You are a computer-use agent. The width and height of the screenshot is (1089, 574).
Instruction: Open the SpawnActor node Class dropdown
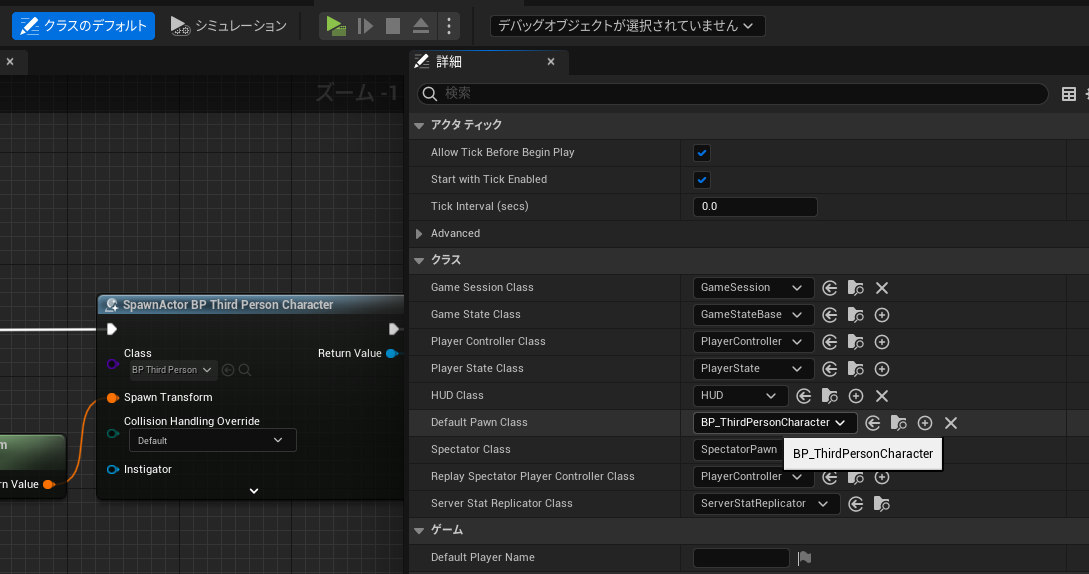(x=172, y=370)
